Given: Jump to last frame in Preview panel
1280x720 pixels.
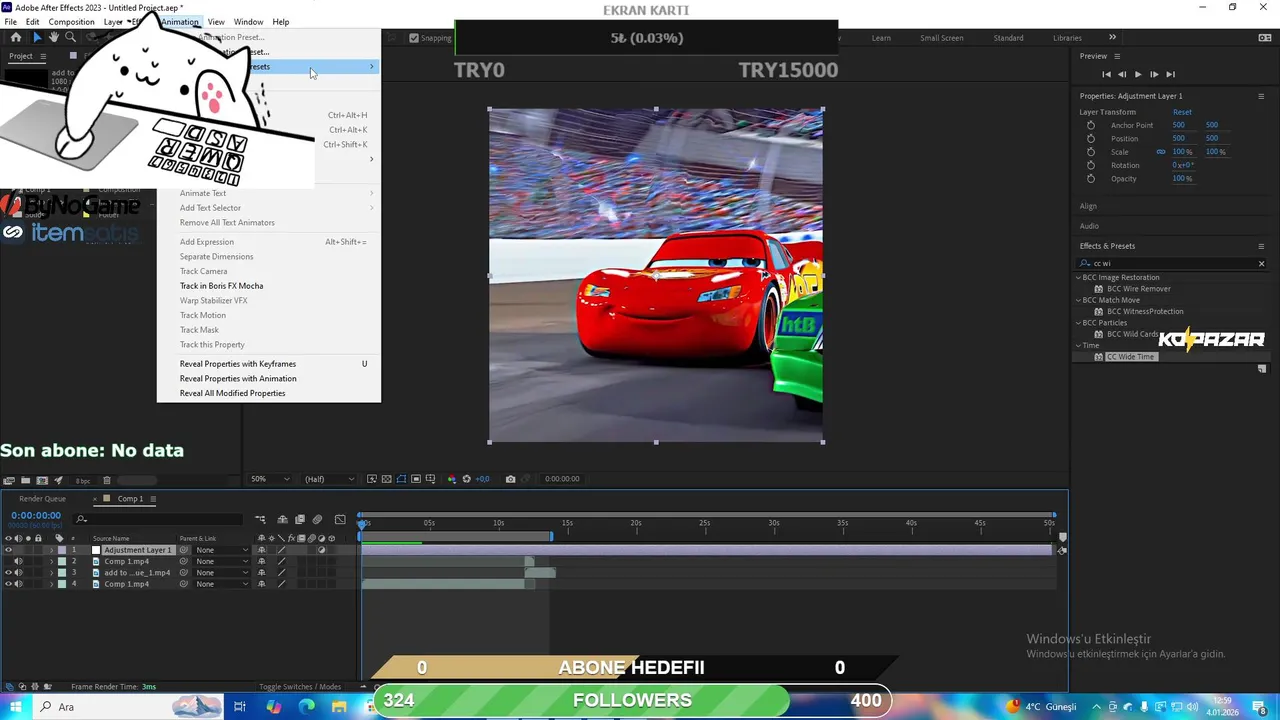Looking at the screenshot, I should tap(1170, 74).
